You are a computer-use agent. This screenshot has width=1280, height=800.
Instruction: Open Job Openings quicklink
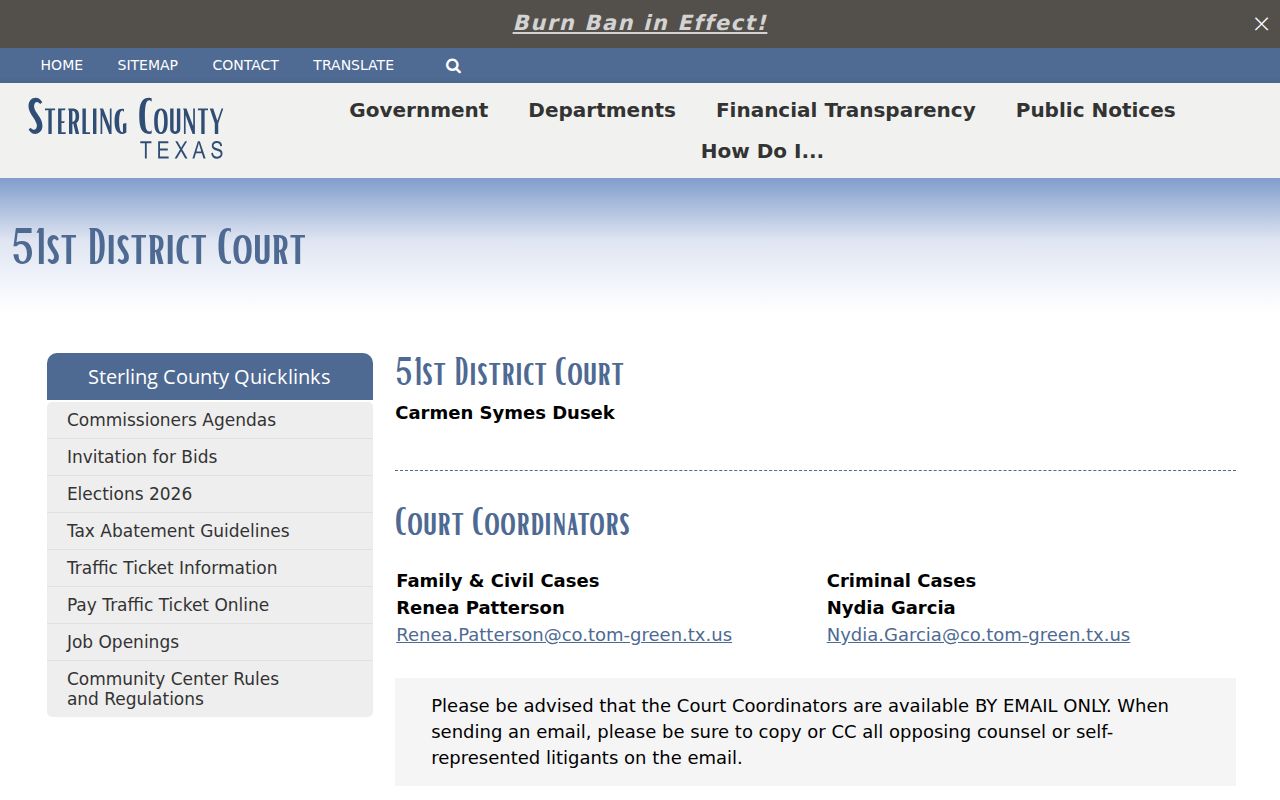210,642
